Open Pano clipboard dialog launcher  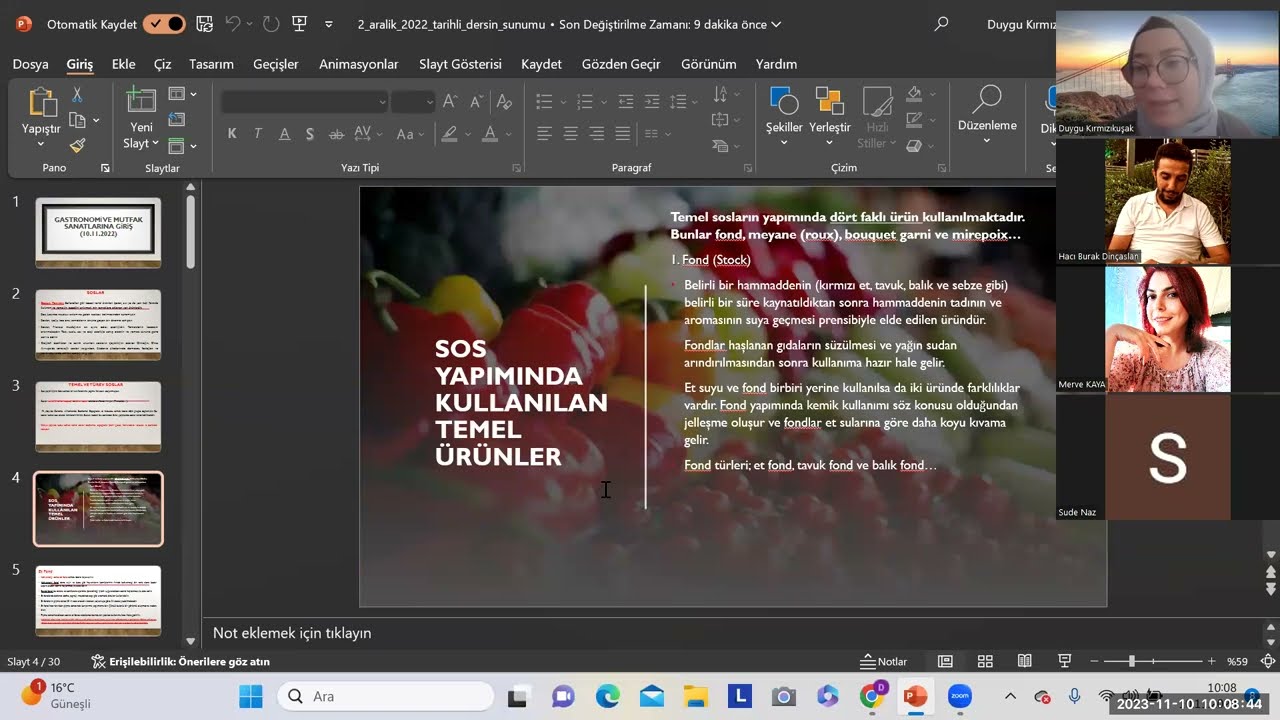pyautogui.click(x=105, y=168)
